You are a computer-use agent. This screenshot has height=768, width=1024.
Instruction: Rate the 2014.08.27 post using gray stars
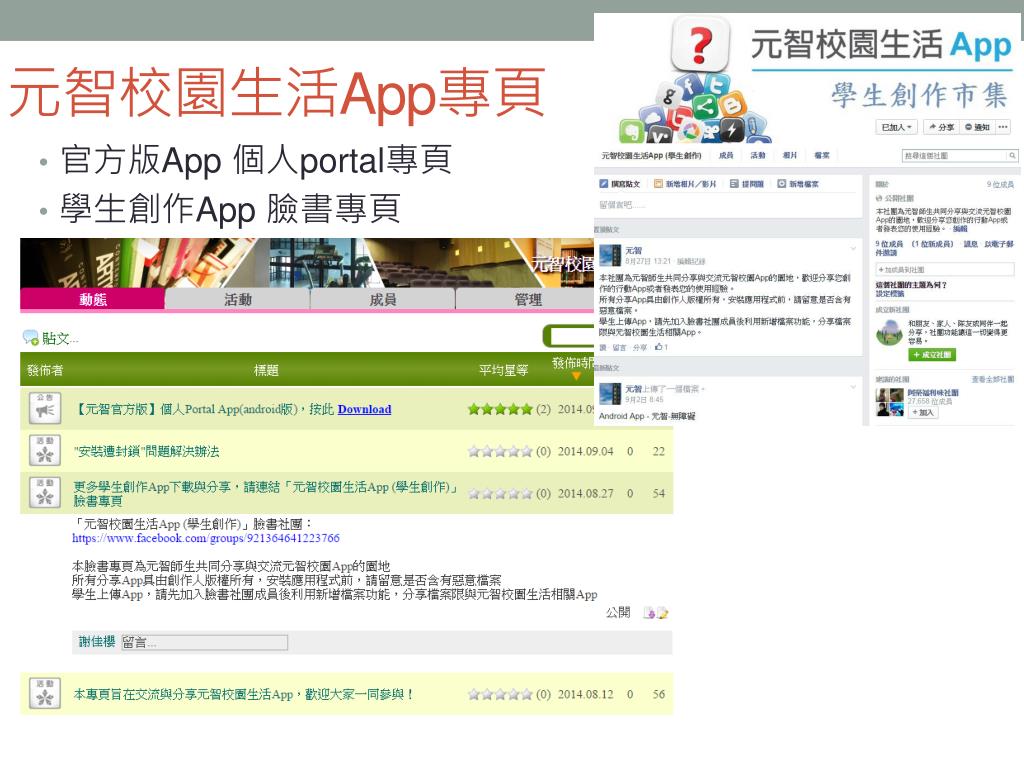pyautogui.click(x=500, y=493)
